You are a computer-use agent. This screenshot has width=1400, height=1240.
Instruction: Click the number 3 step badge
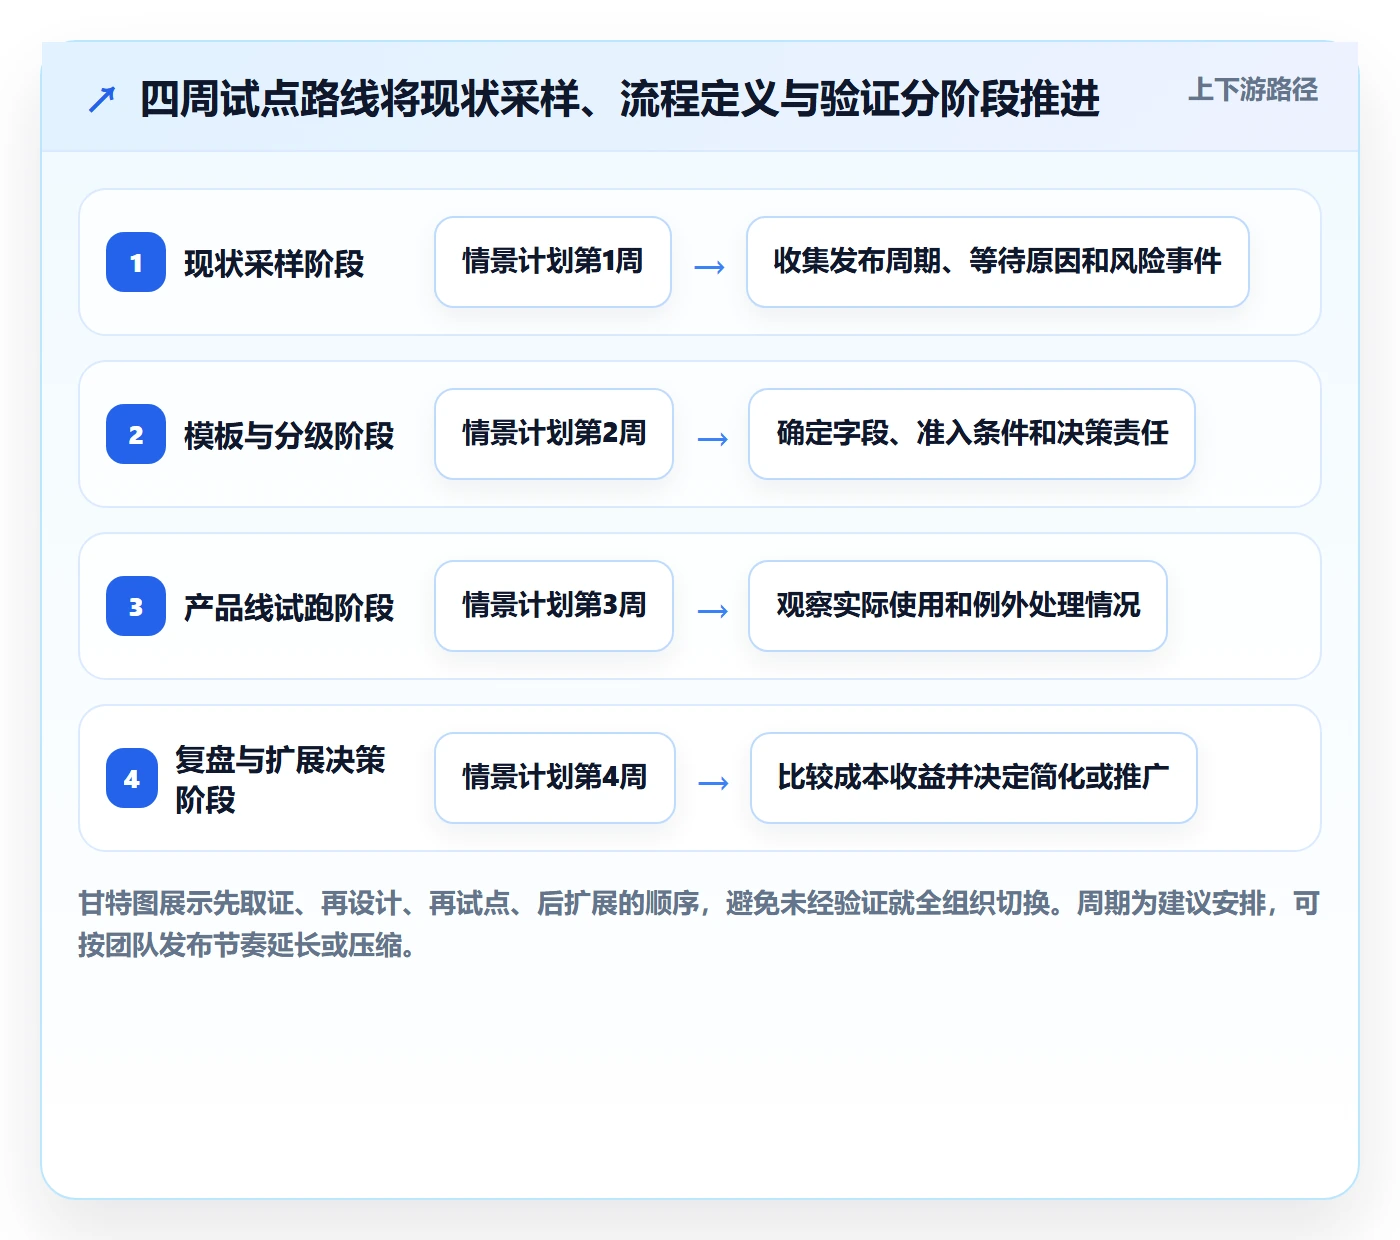(x=136, y=606)
